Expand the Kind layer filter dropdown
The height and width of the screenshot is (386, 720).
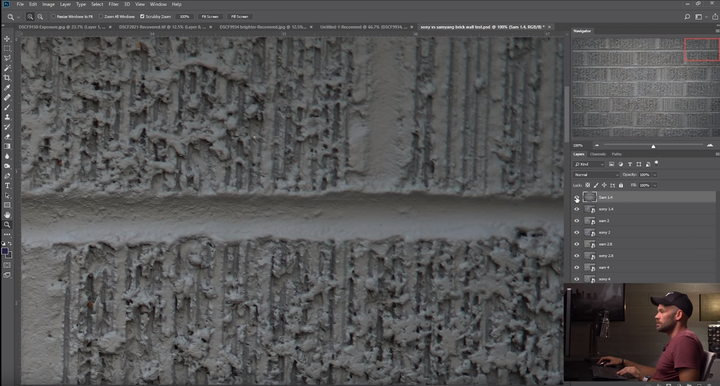(589, 164)
